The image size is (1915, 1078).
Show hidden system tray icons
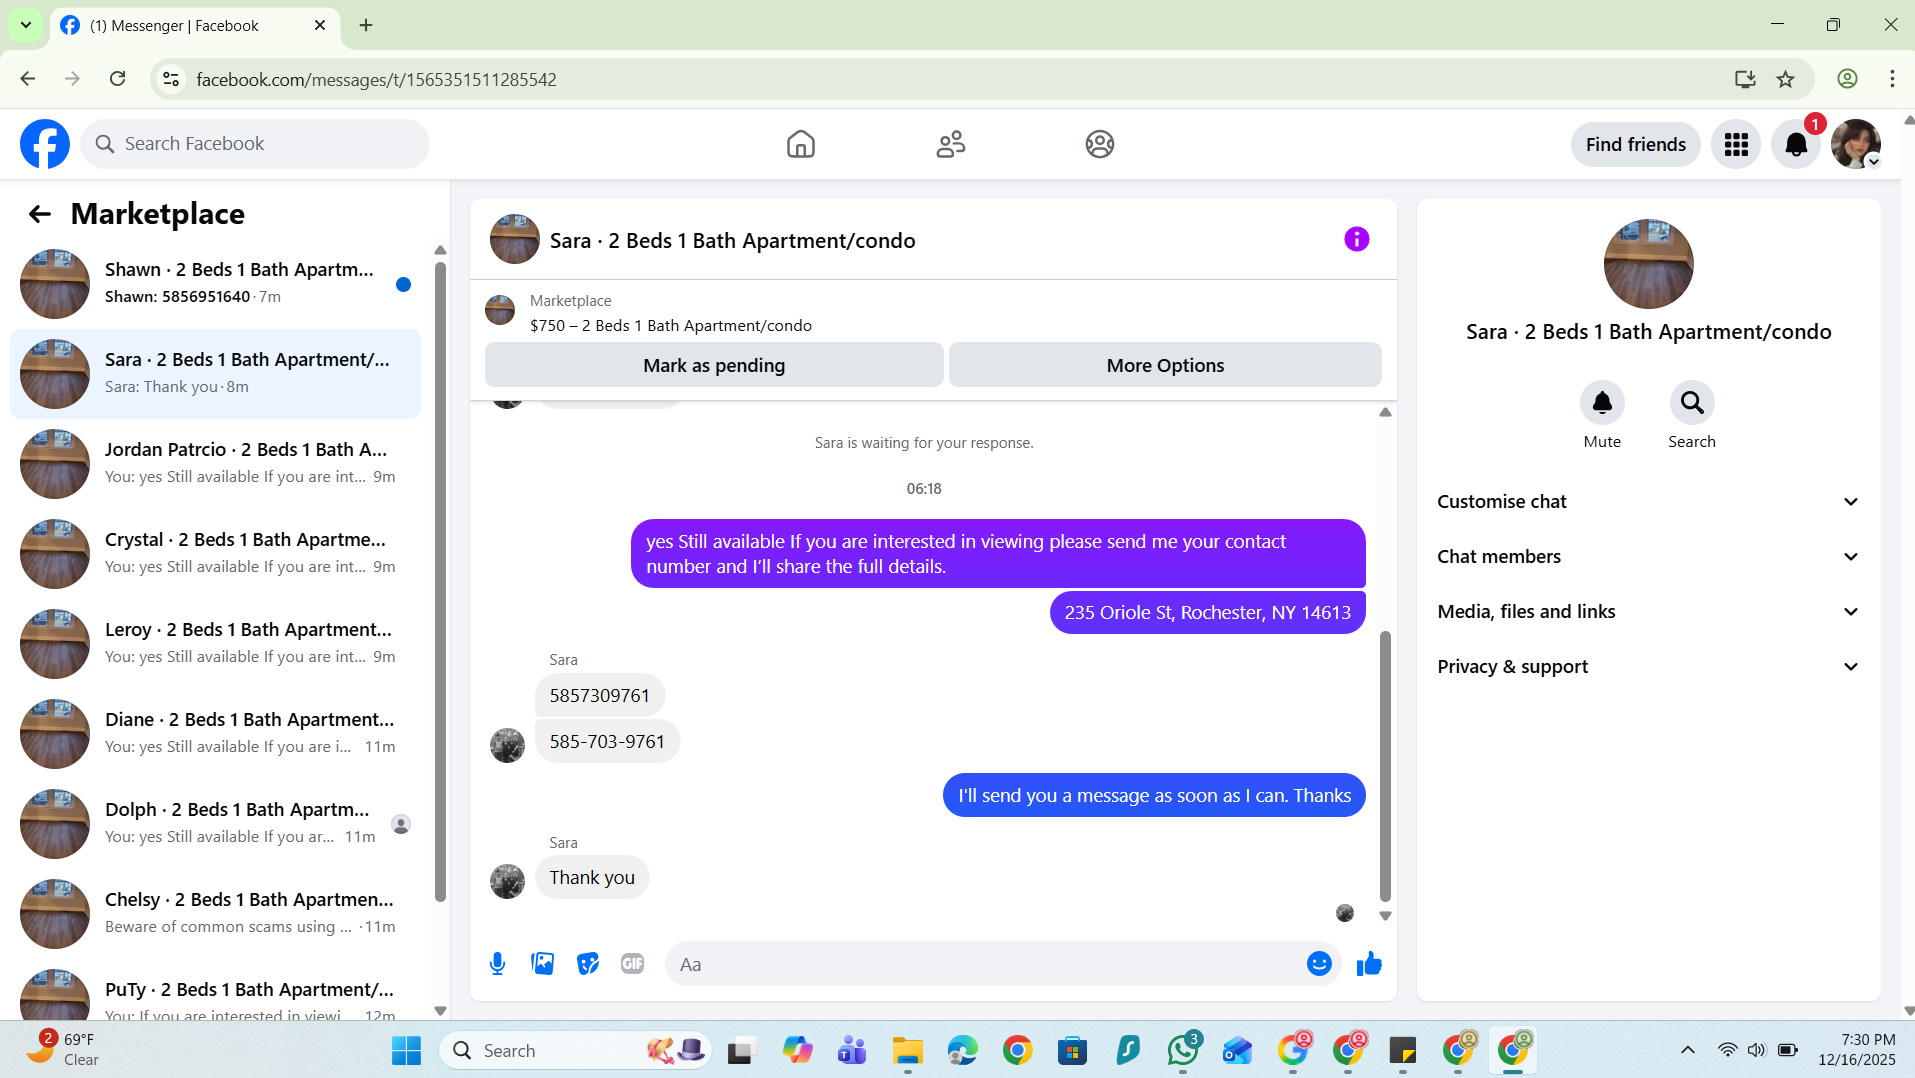click(1688, 1050)
